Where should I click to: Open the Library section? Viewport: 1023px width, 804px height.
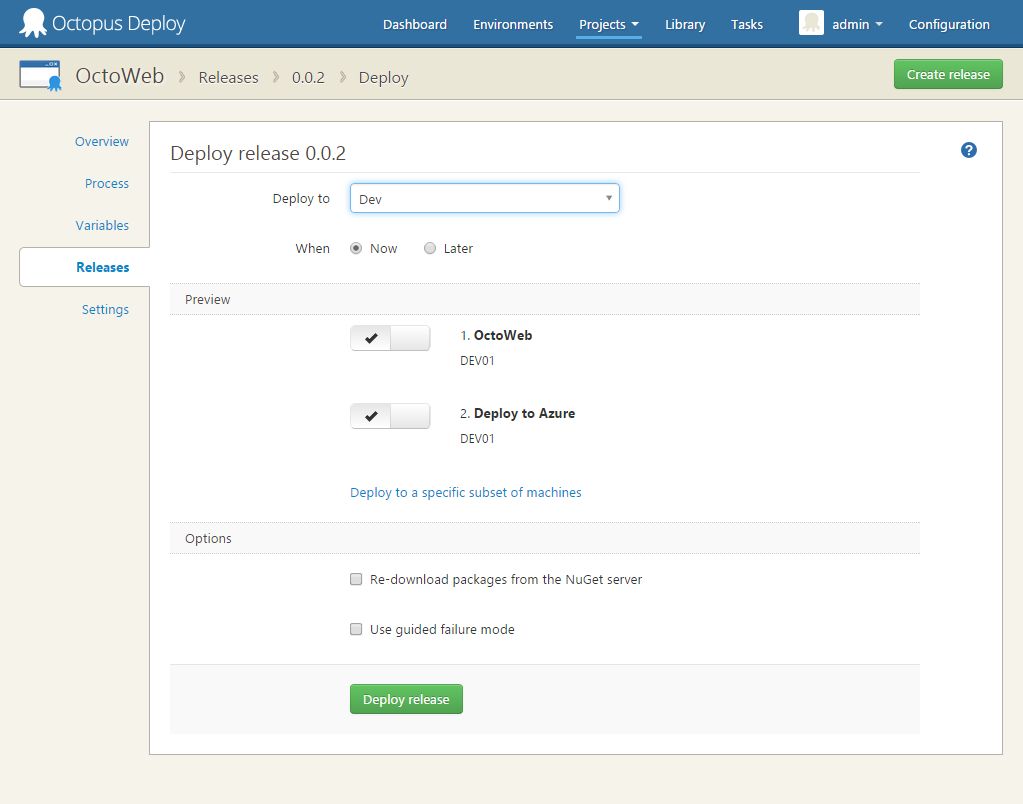(x=684, y=24)
